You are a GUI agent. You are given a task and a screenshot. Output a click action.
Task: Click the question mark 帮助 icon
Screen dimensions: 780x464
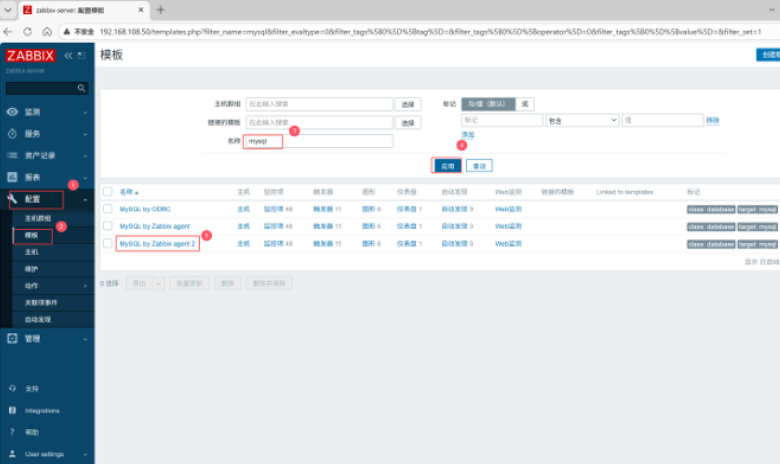[x=12, y=432]
